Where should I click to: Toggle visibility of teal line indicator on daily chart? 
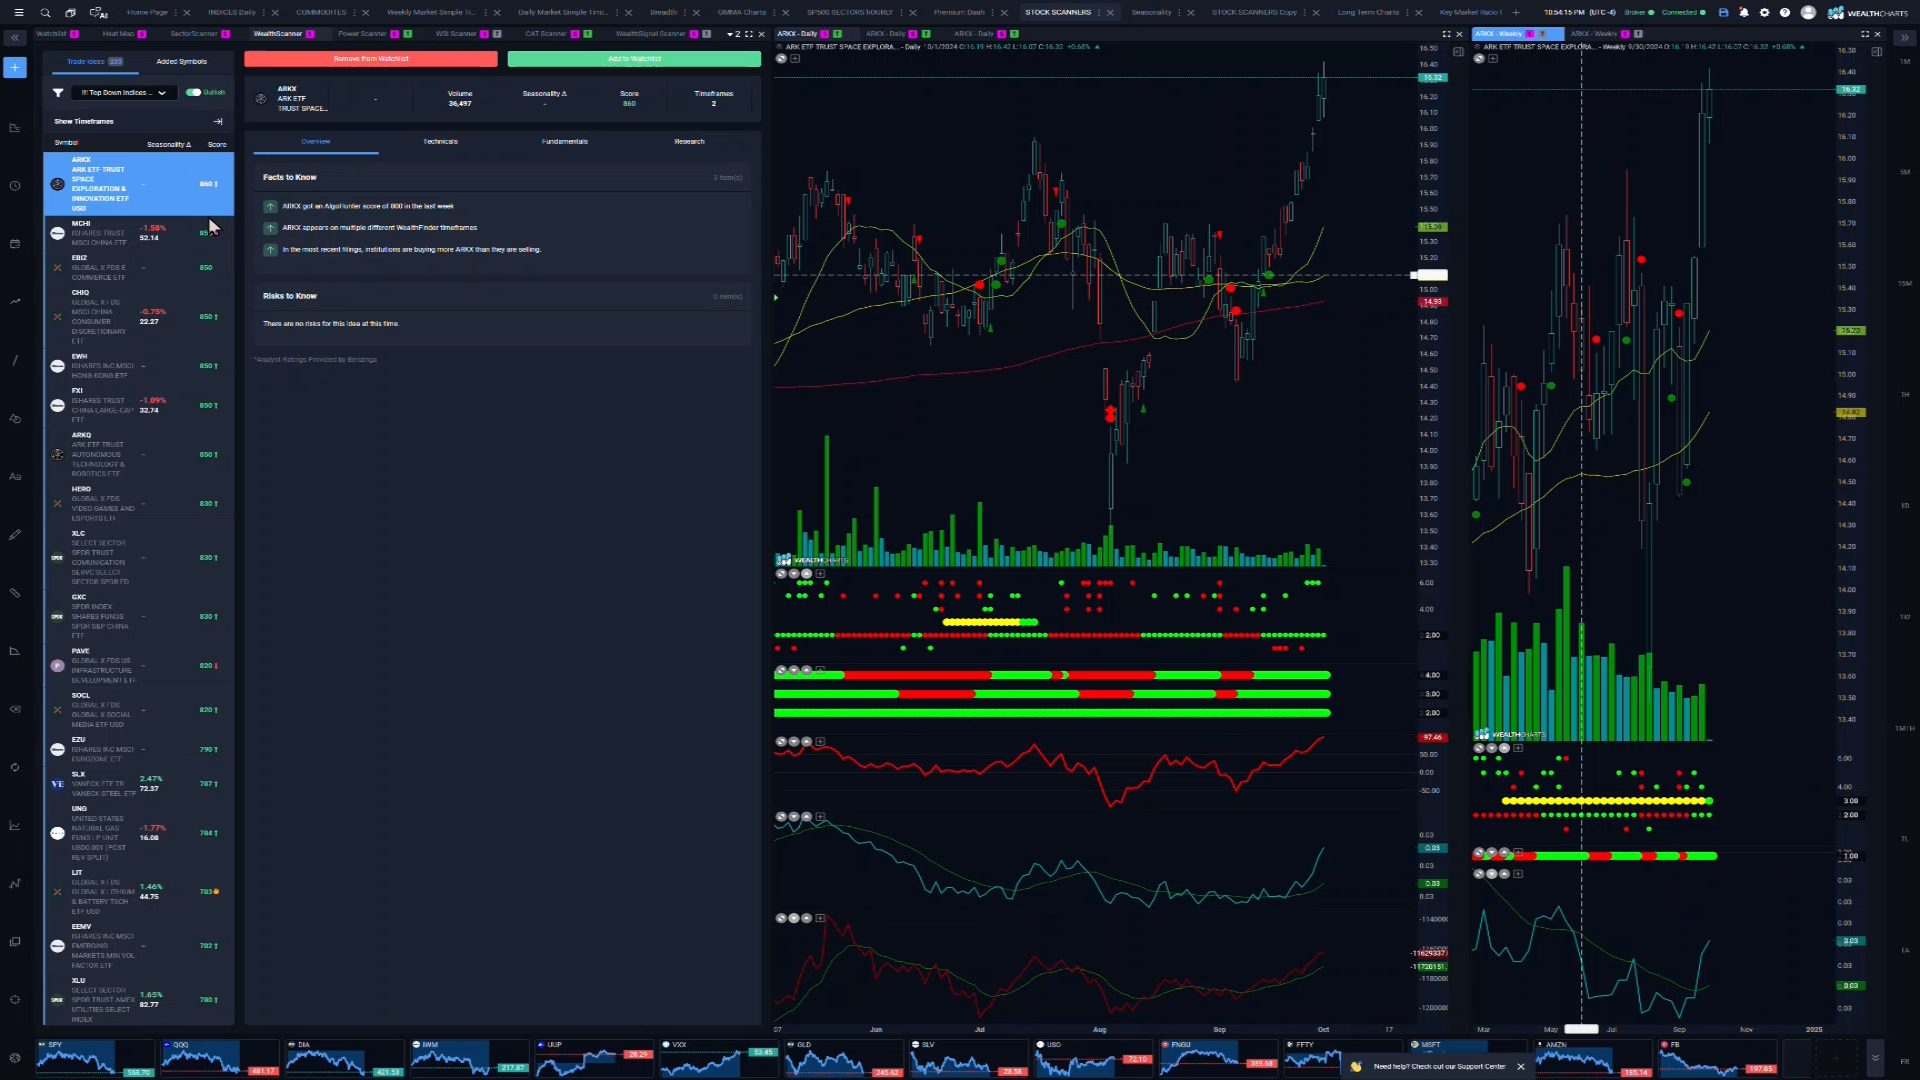click(x=781, y=817)
